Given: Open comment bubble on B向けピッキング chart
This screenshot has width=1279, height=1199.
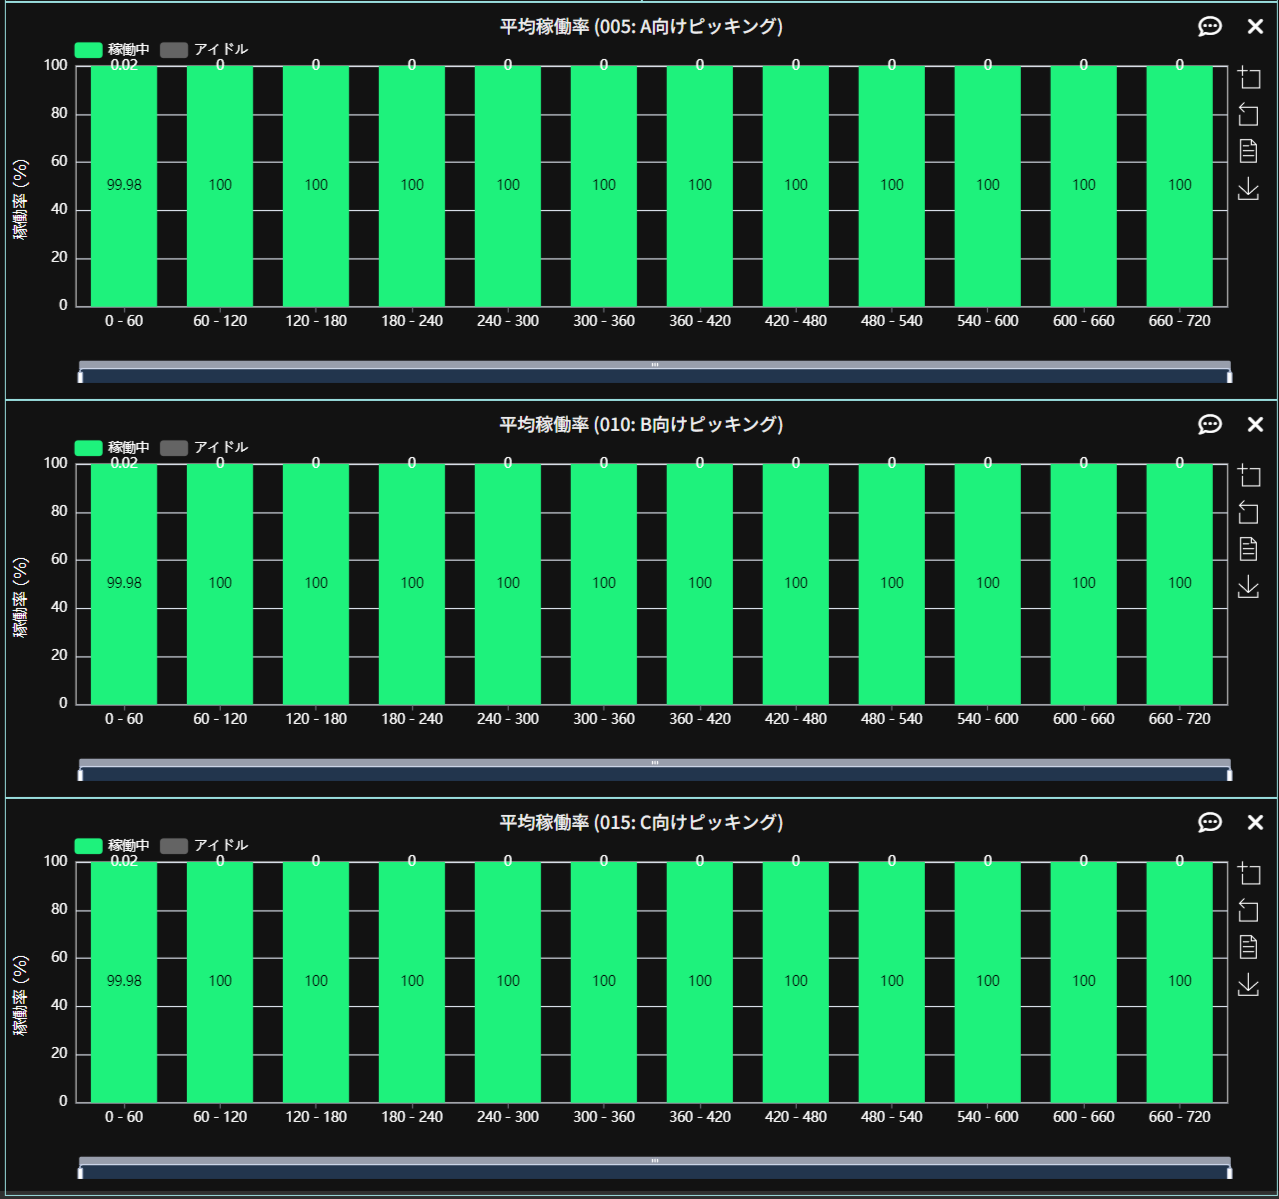Looking at the screenshot, I should point(1210,425).
